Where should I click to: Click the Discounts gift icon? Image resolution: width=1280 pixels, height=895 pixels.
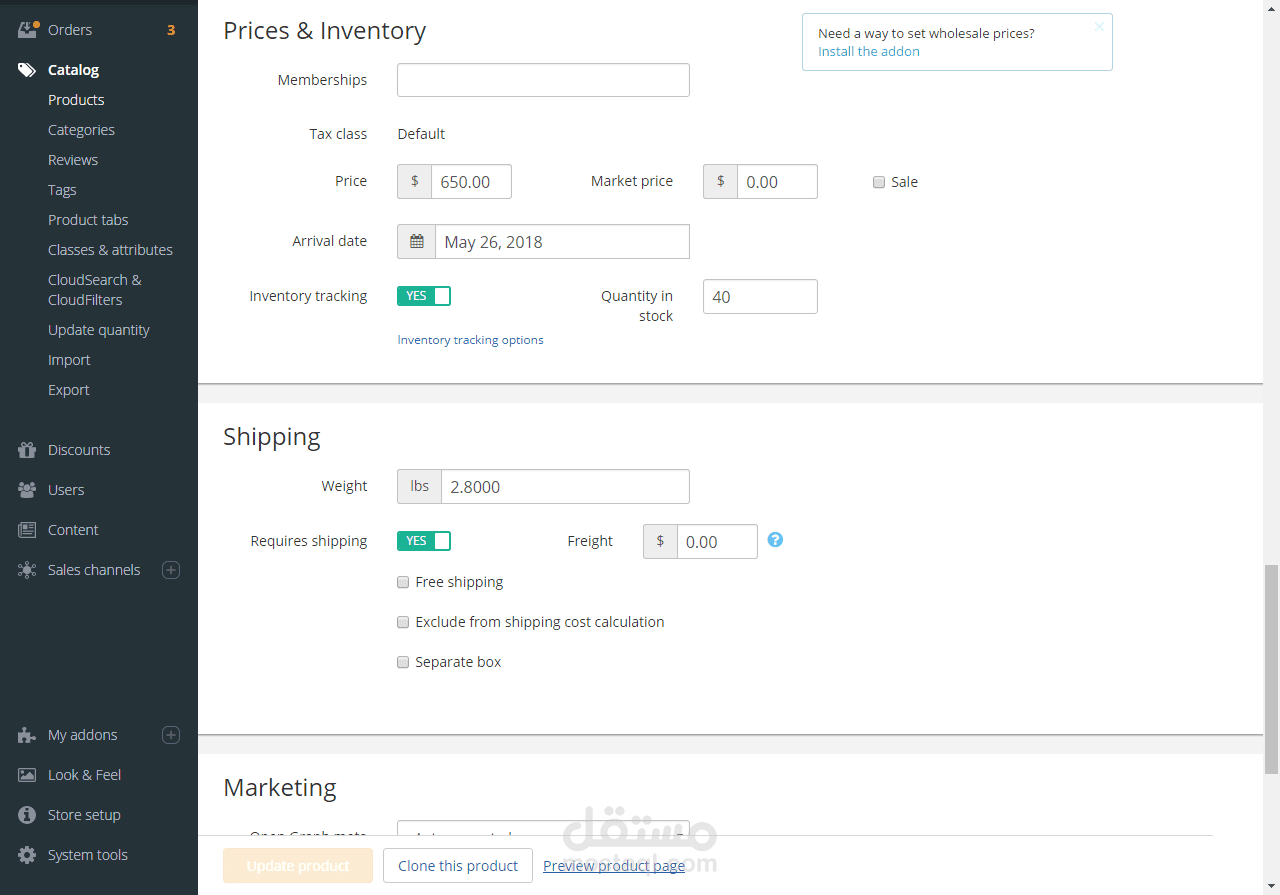[27, 450]
